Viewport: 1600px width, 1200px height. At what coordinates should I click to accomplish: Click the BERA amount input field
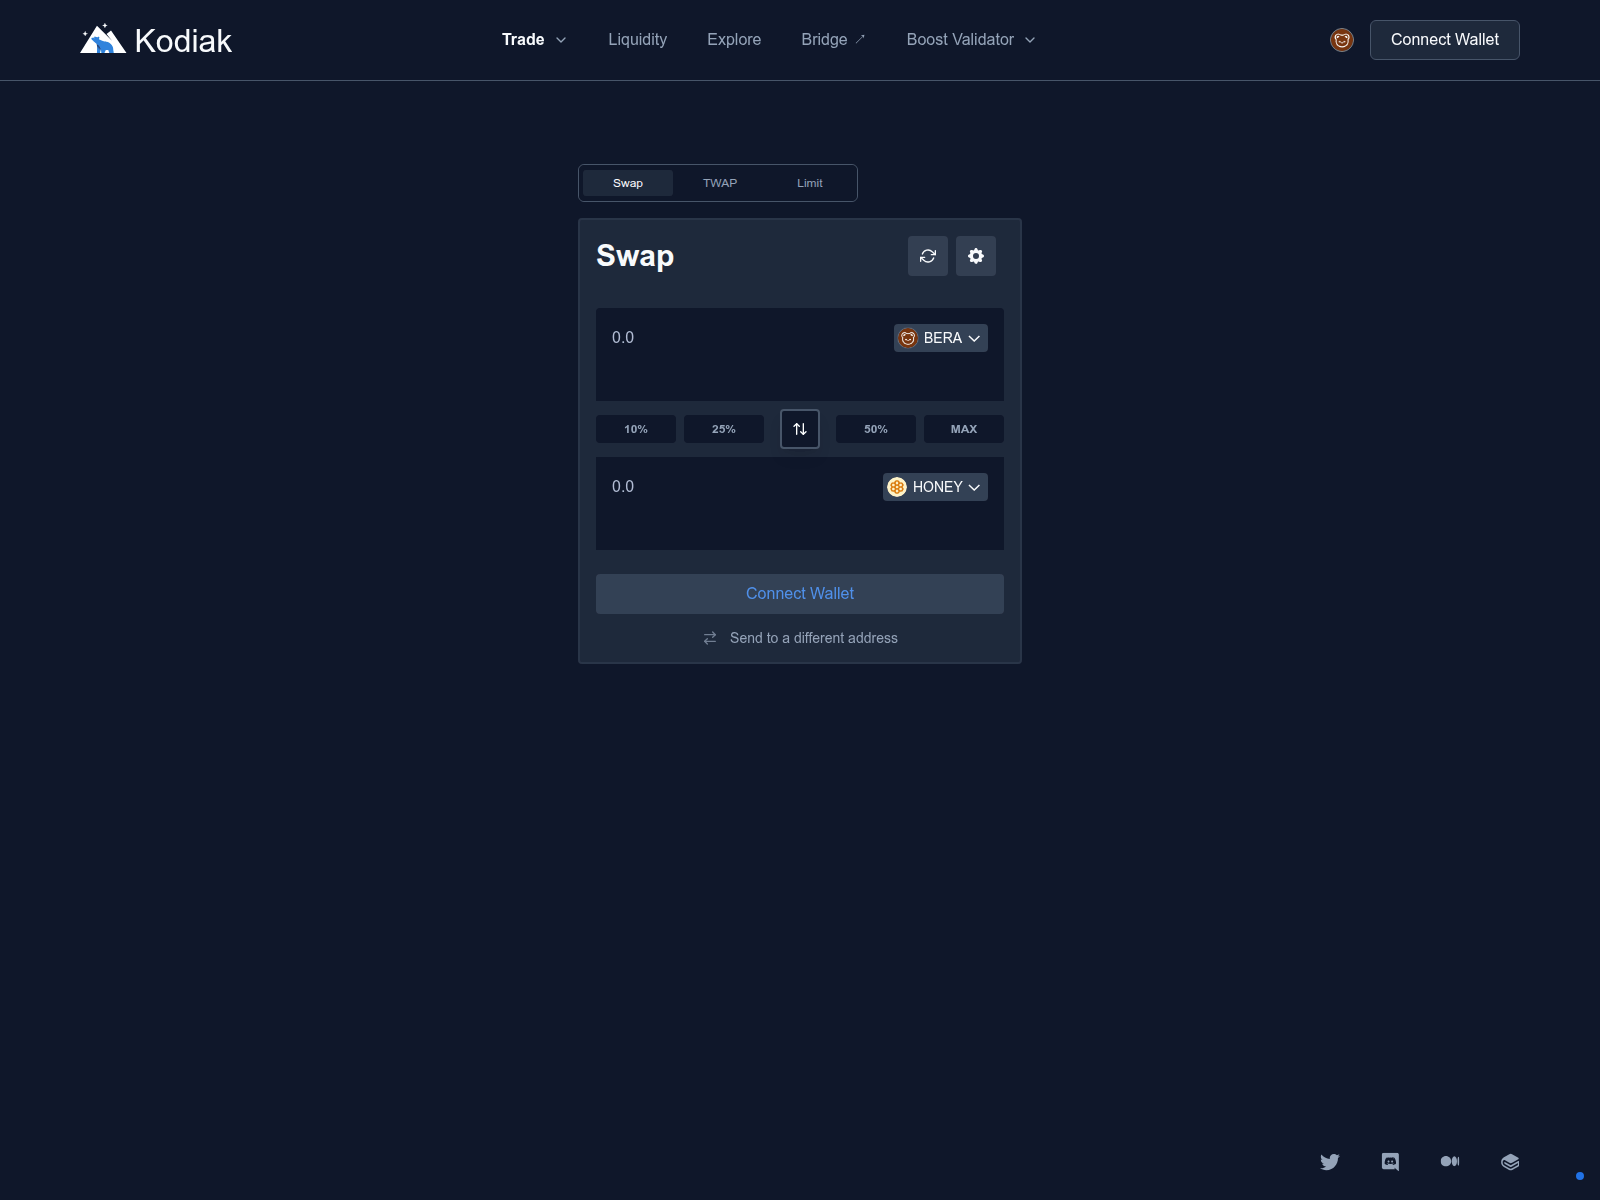(740, 338)
